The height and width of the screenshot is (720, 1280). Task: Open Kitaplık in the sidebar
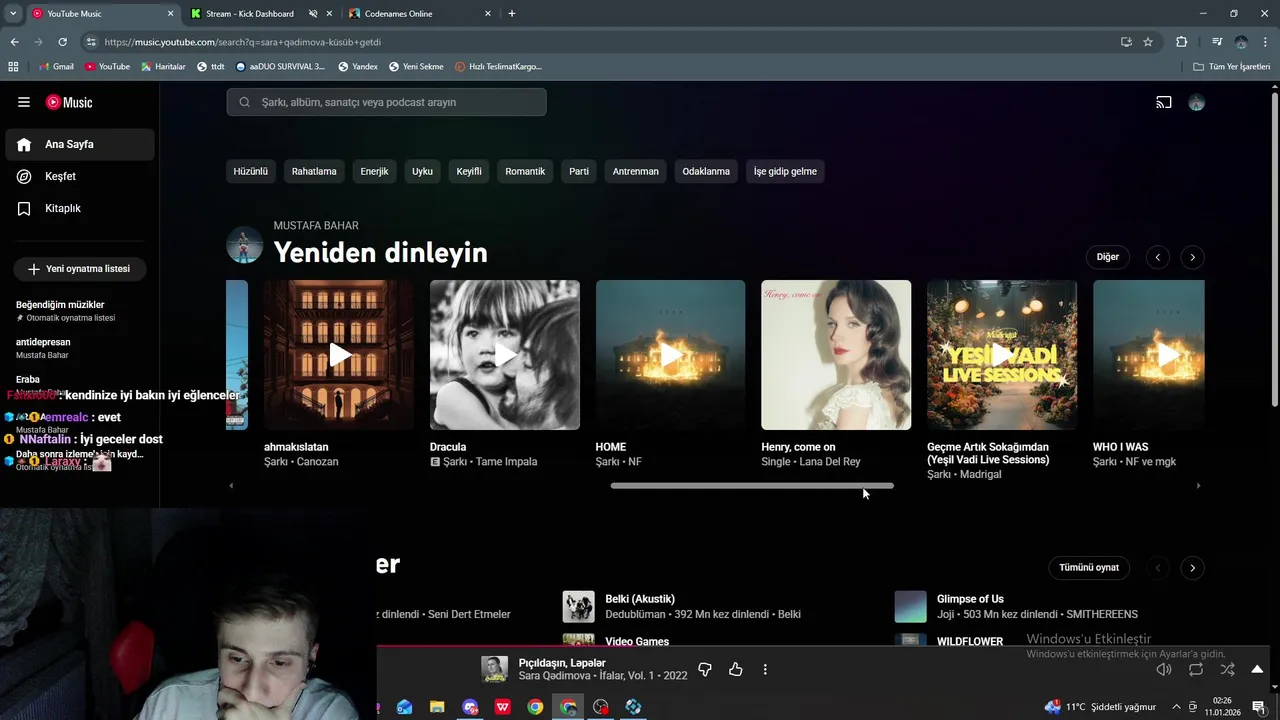point(80,208)
